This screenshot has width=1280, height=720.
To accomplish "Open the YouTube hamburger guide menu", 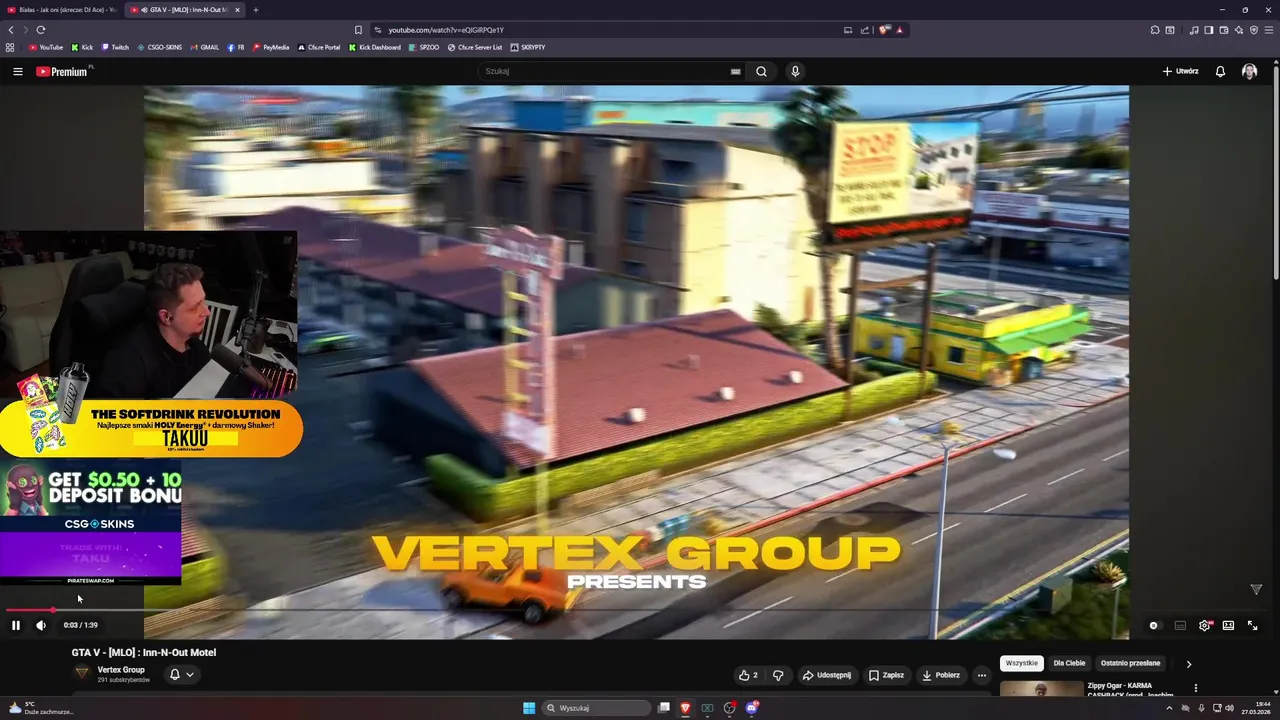I will 17,71.
